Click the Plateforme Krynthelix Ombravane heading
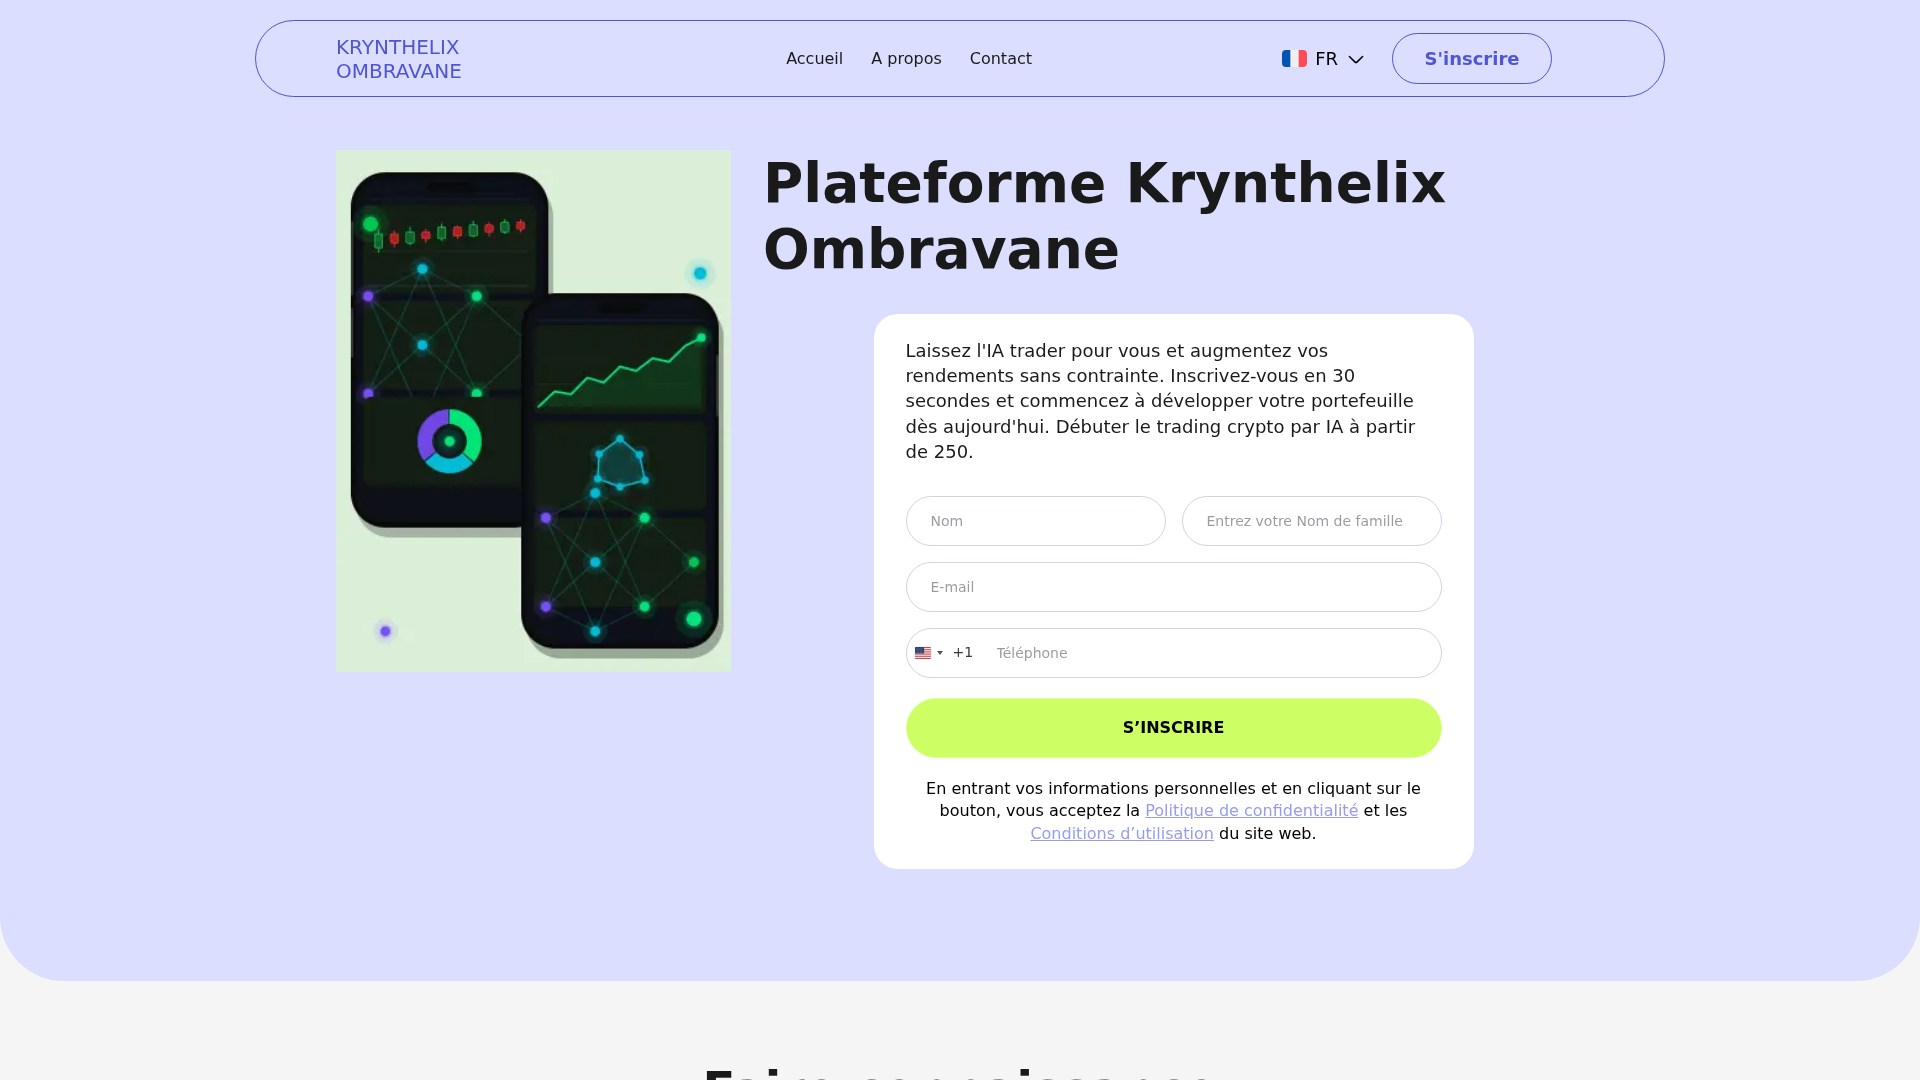 coord(1104,216)
